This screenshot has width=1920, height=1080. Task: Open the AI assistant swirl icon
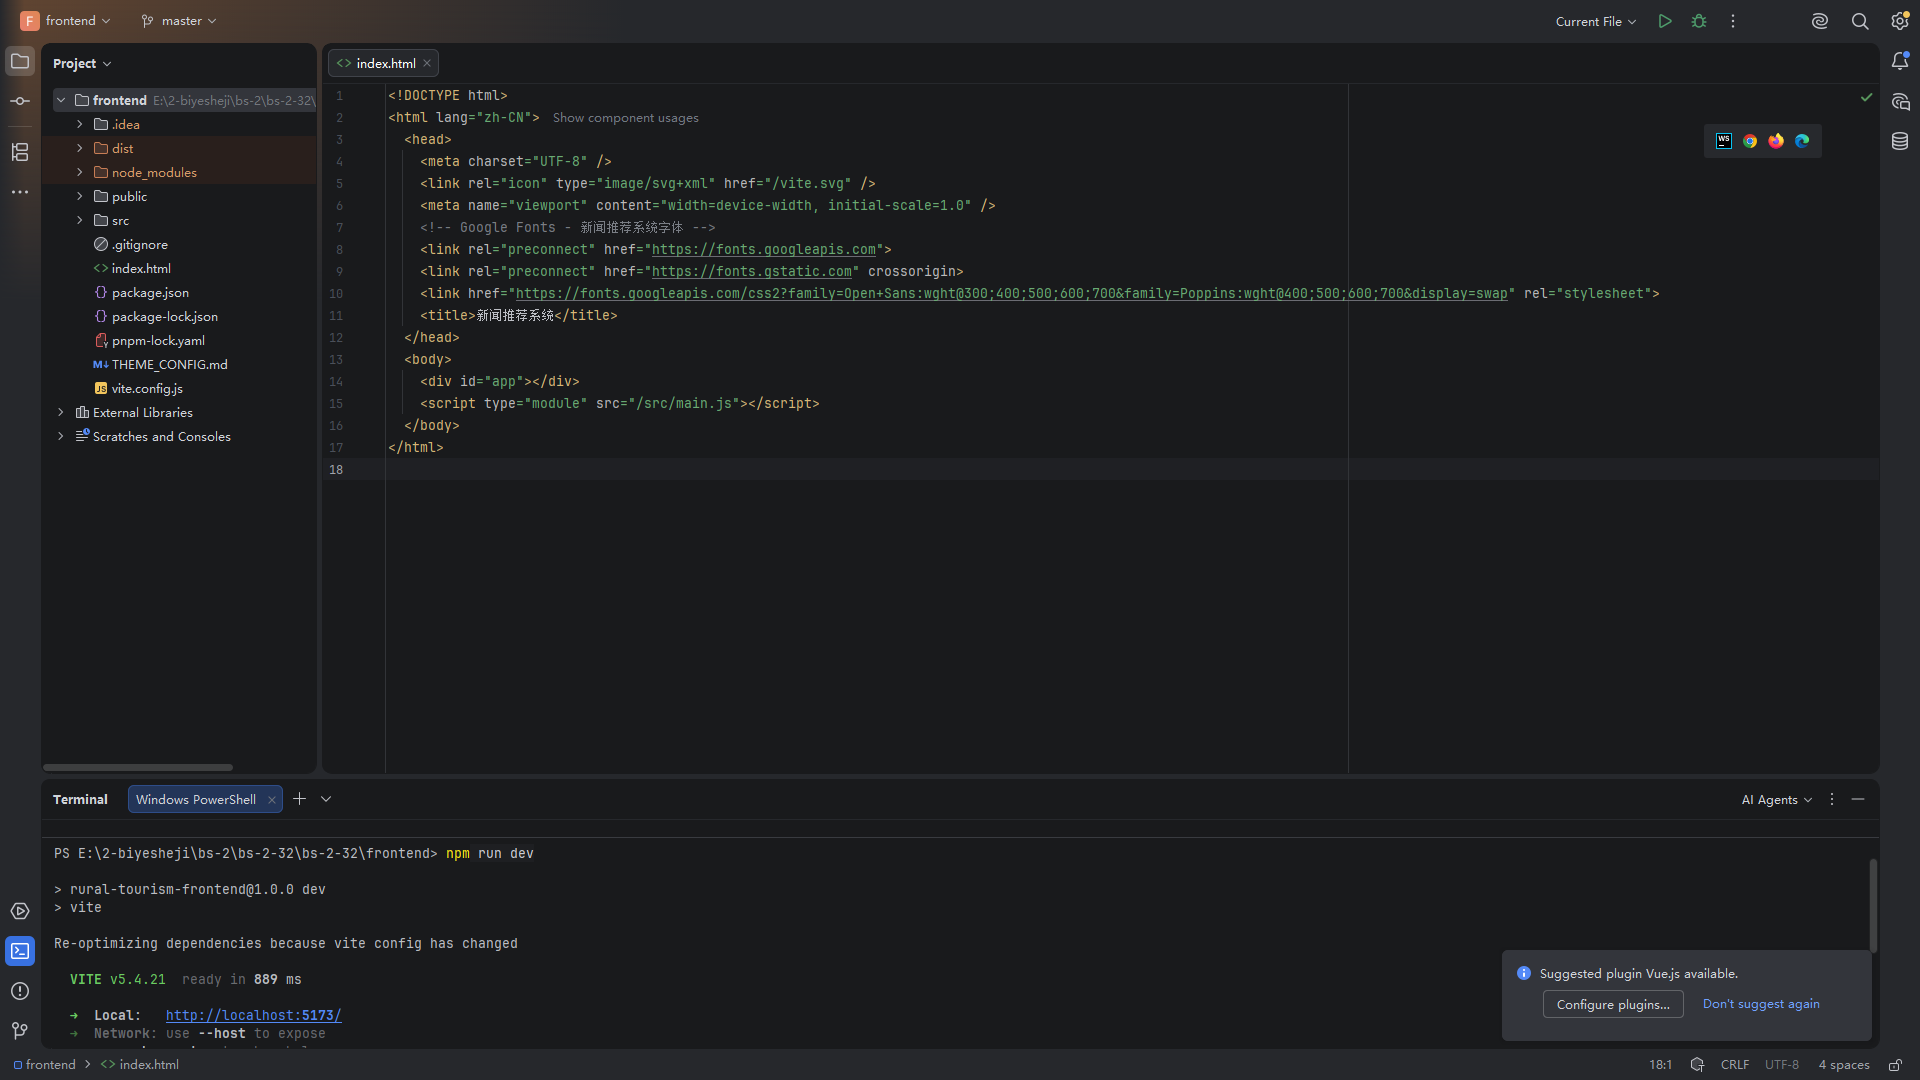click(1820, 21)
